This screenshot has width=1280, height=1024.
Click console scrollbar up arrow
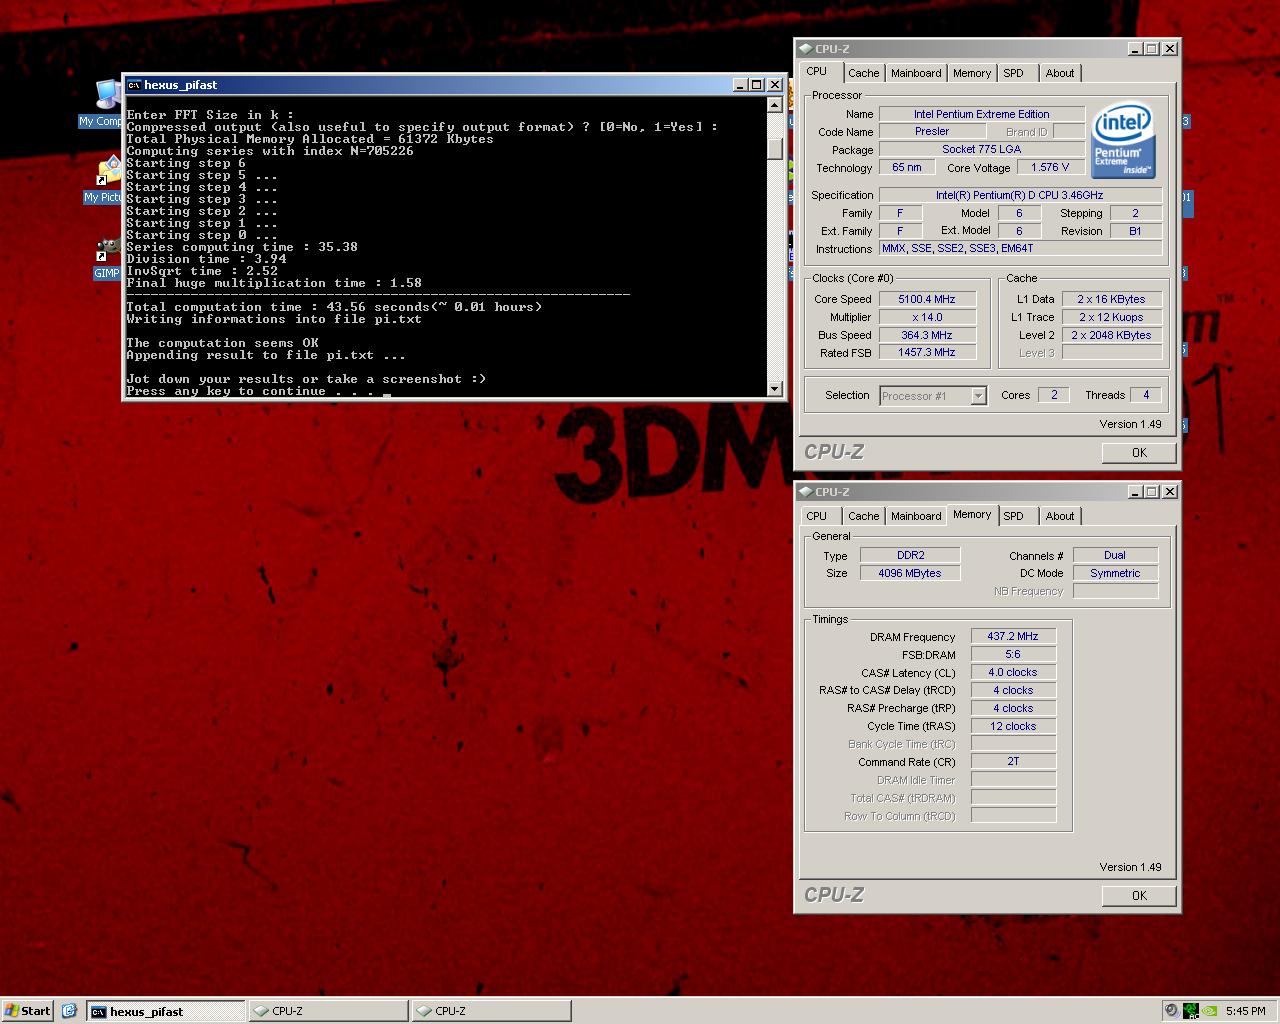775,105
